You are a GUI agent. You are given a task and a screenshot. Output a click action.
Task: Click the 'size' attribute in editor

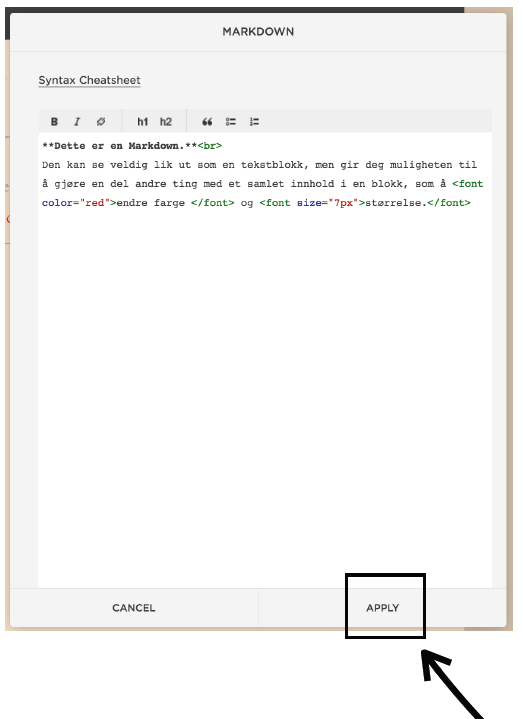pyautogui.click(x=309, y=203)
